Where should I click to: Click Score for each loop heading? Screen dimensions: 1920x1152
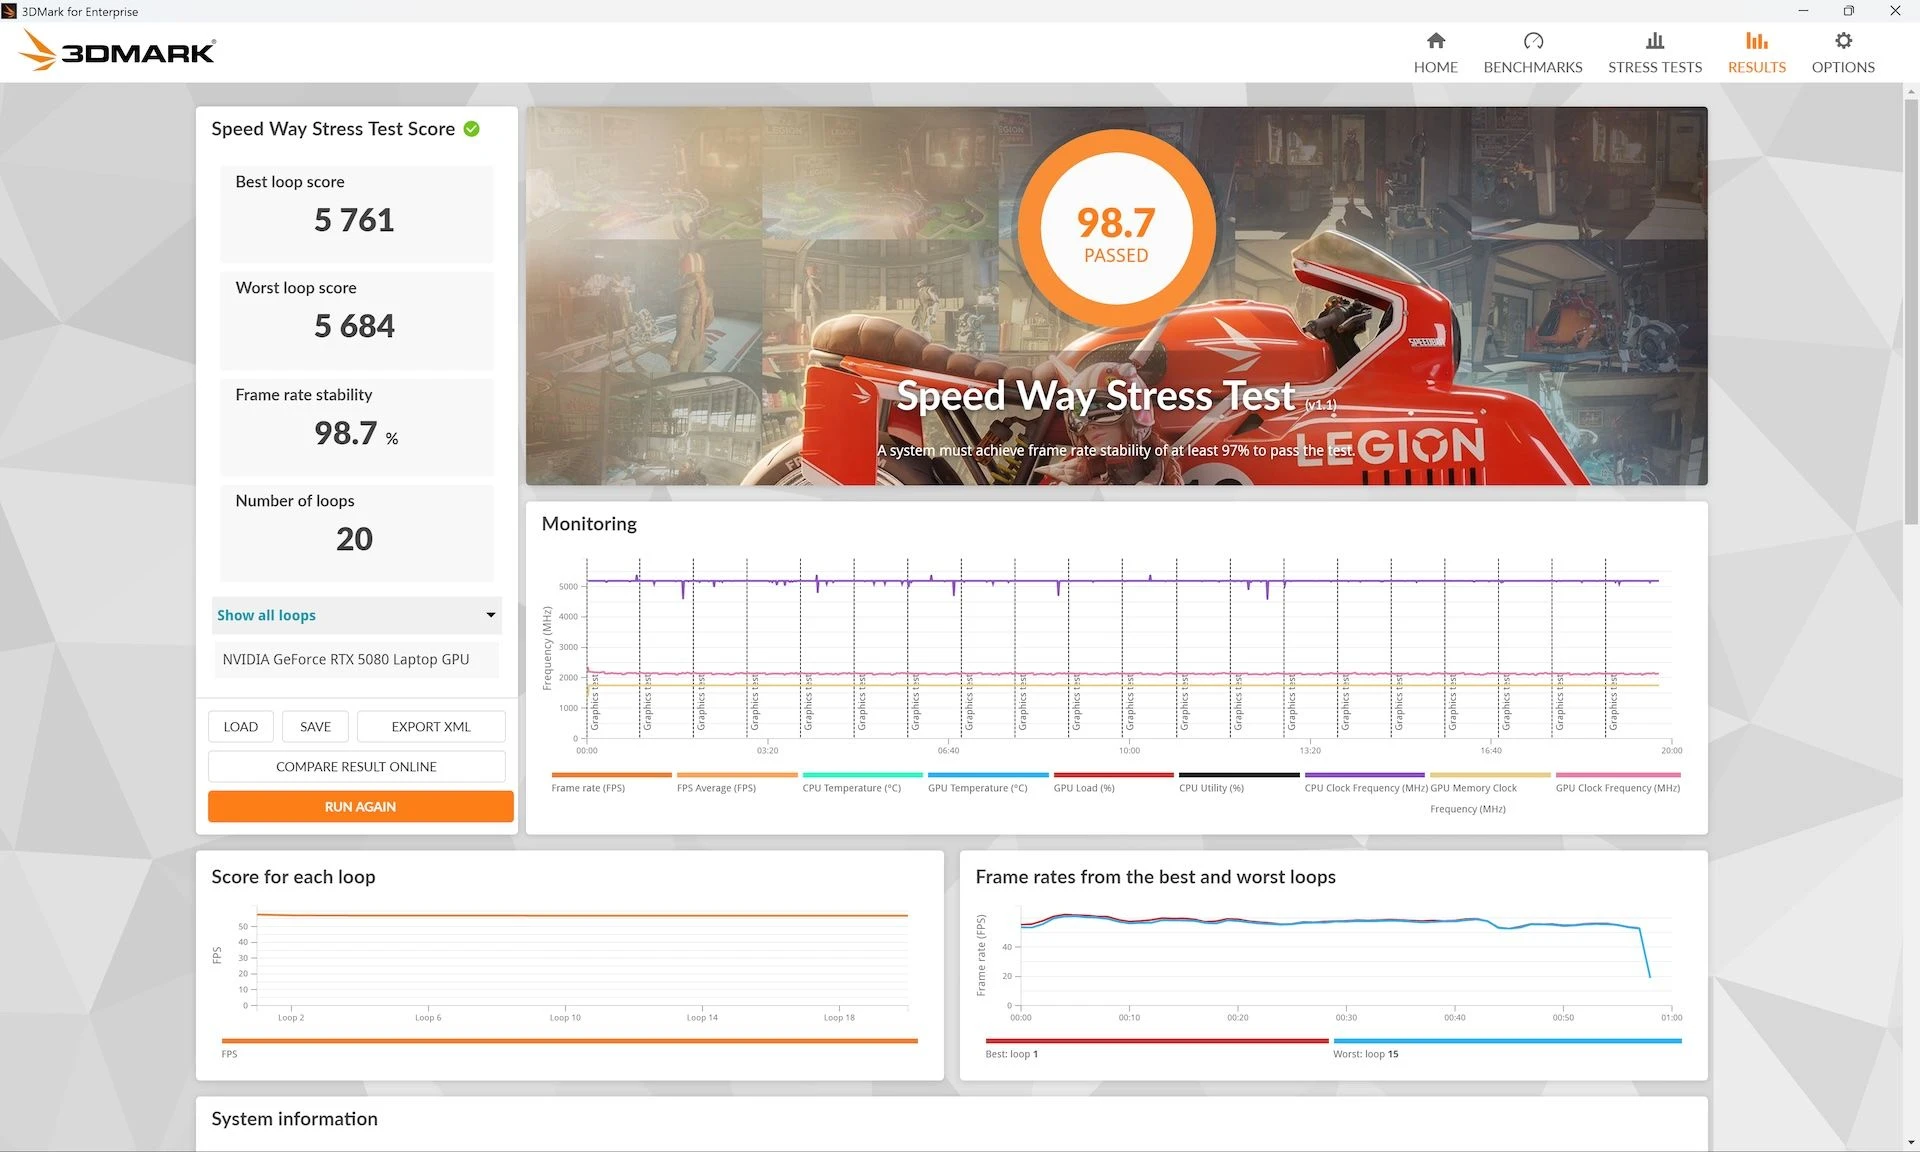point(293,877)
